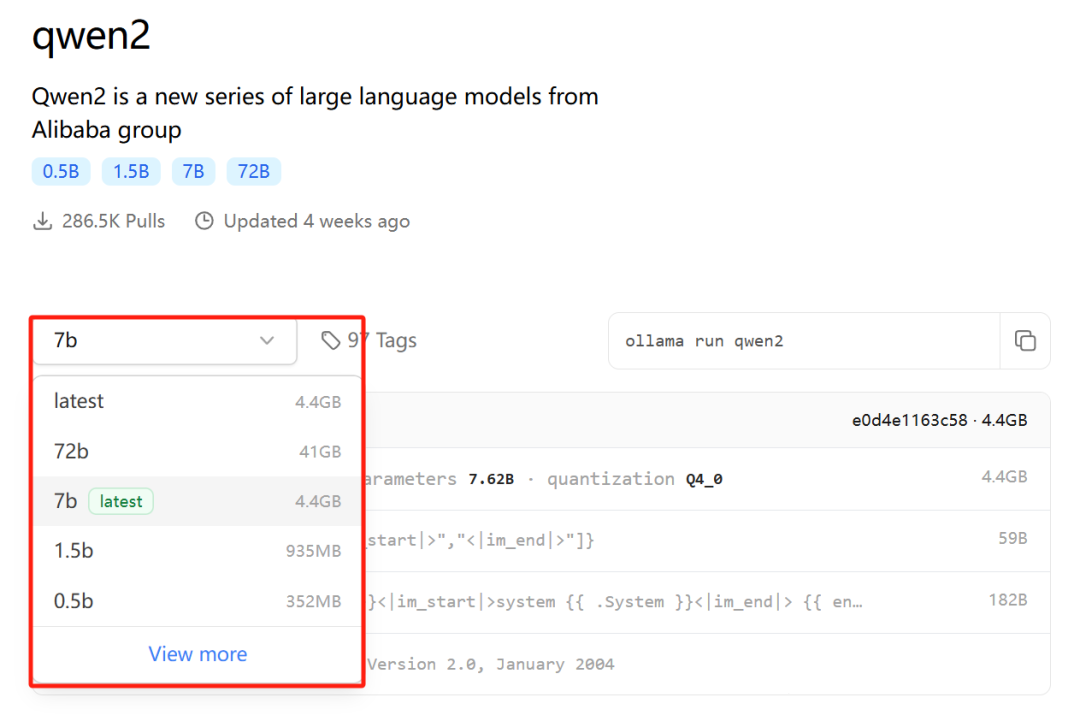Screen dimensions: 1080x721
Task: Open the parameters 7.62B quantization row
Action: [700, 479]
